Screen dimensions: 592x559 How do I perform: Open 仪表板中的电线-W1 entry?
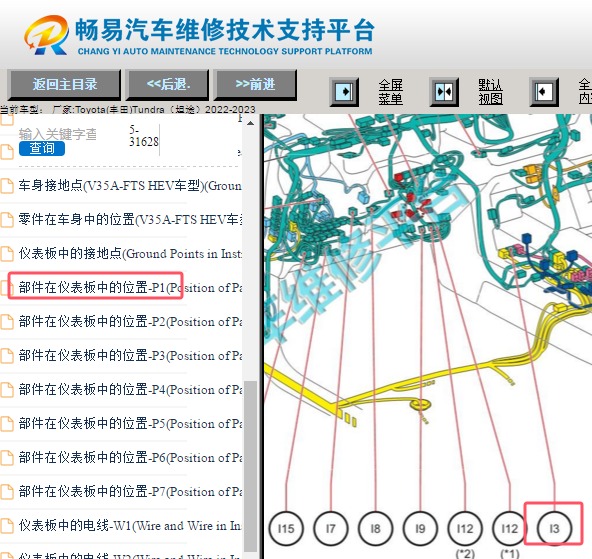[130, 525]
